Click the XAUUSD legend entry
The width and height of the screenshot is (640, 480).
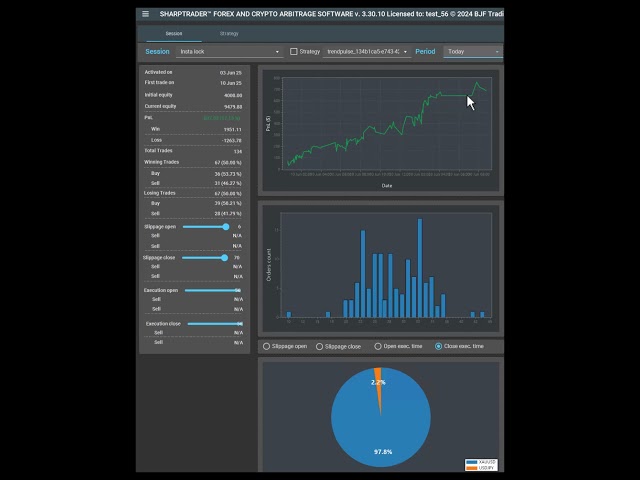[x=481, y=462]
